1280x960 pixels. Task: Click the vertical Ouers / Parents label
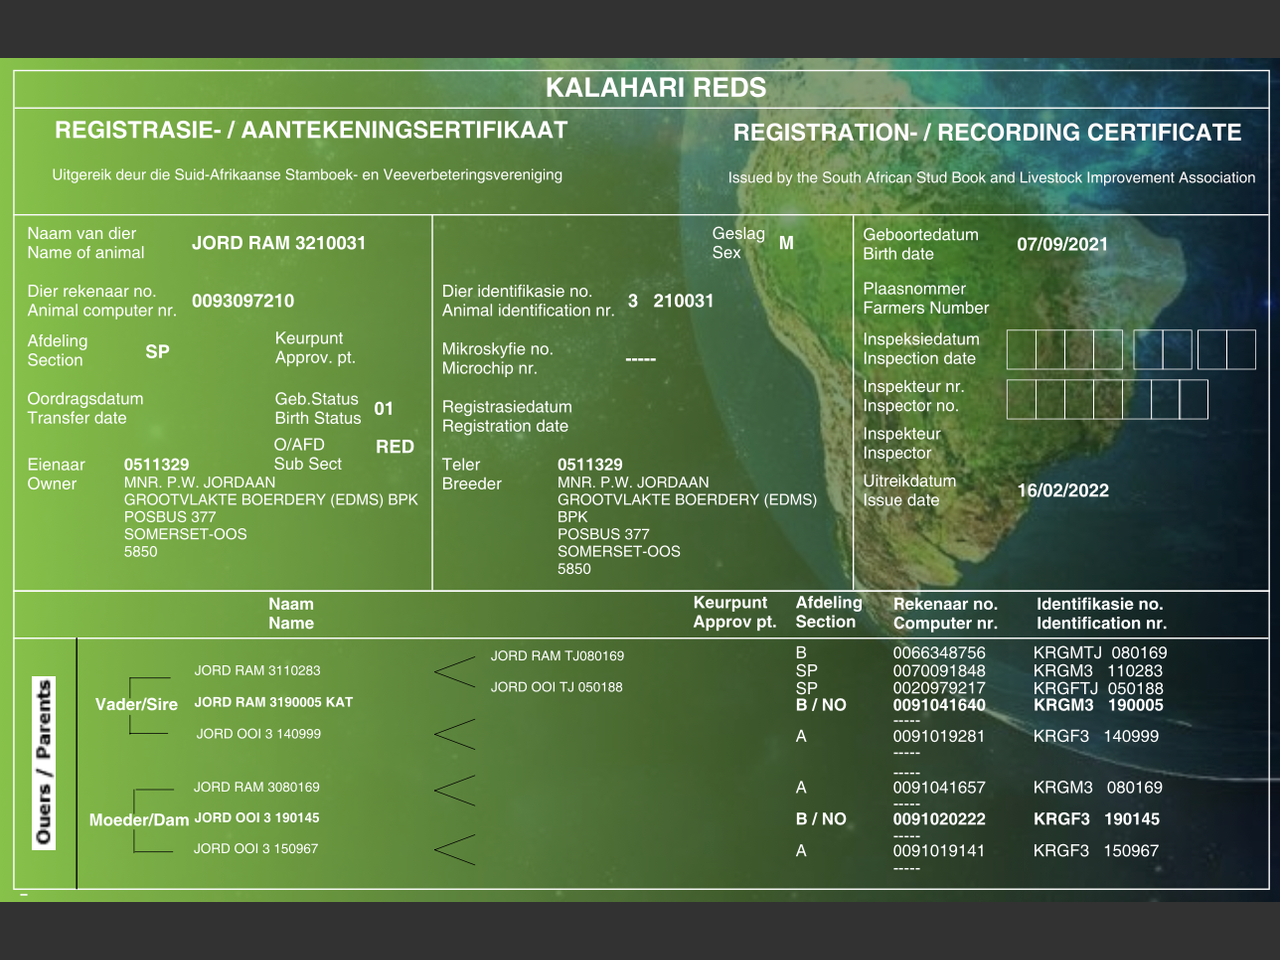(x=44, y=762)
